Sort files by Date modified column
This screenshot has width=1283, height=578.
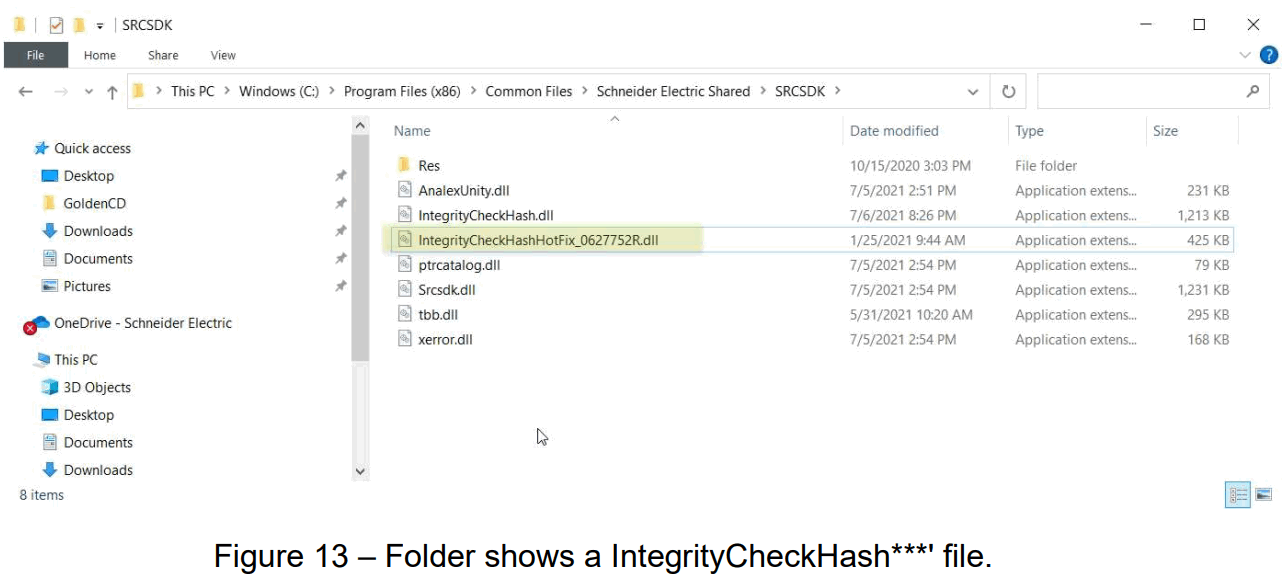coord(893,131)
